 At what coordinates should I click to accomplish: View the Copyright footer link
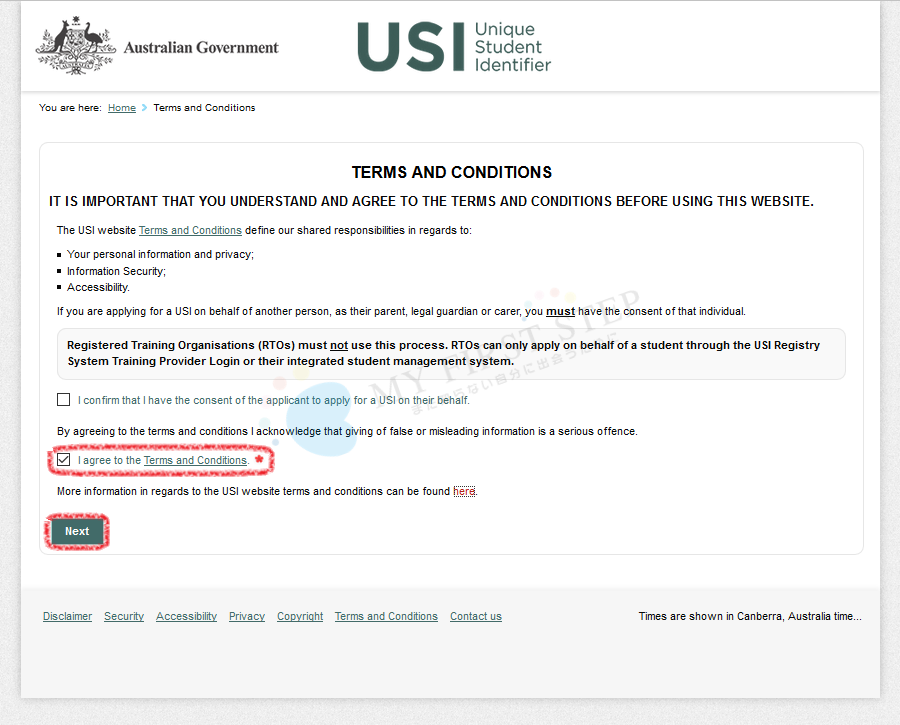click(300, 617)
